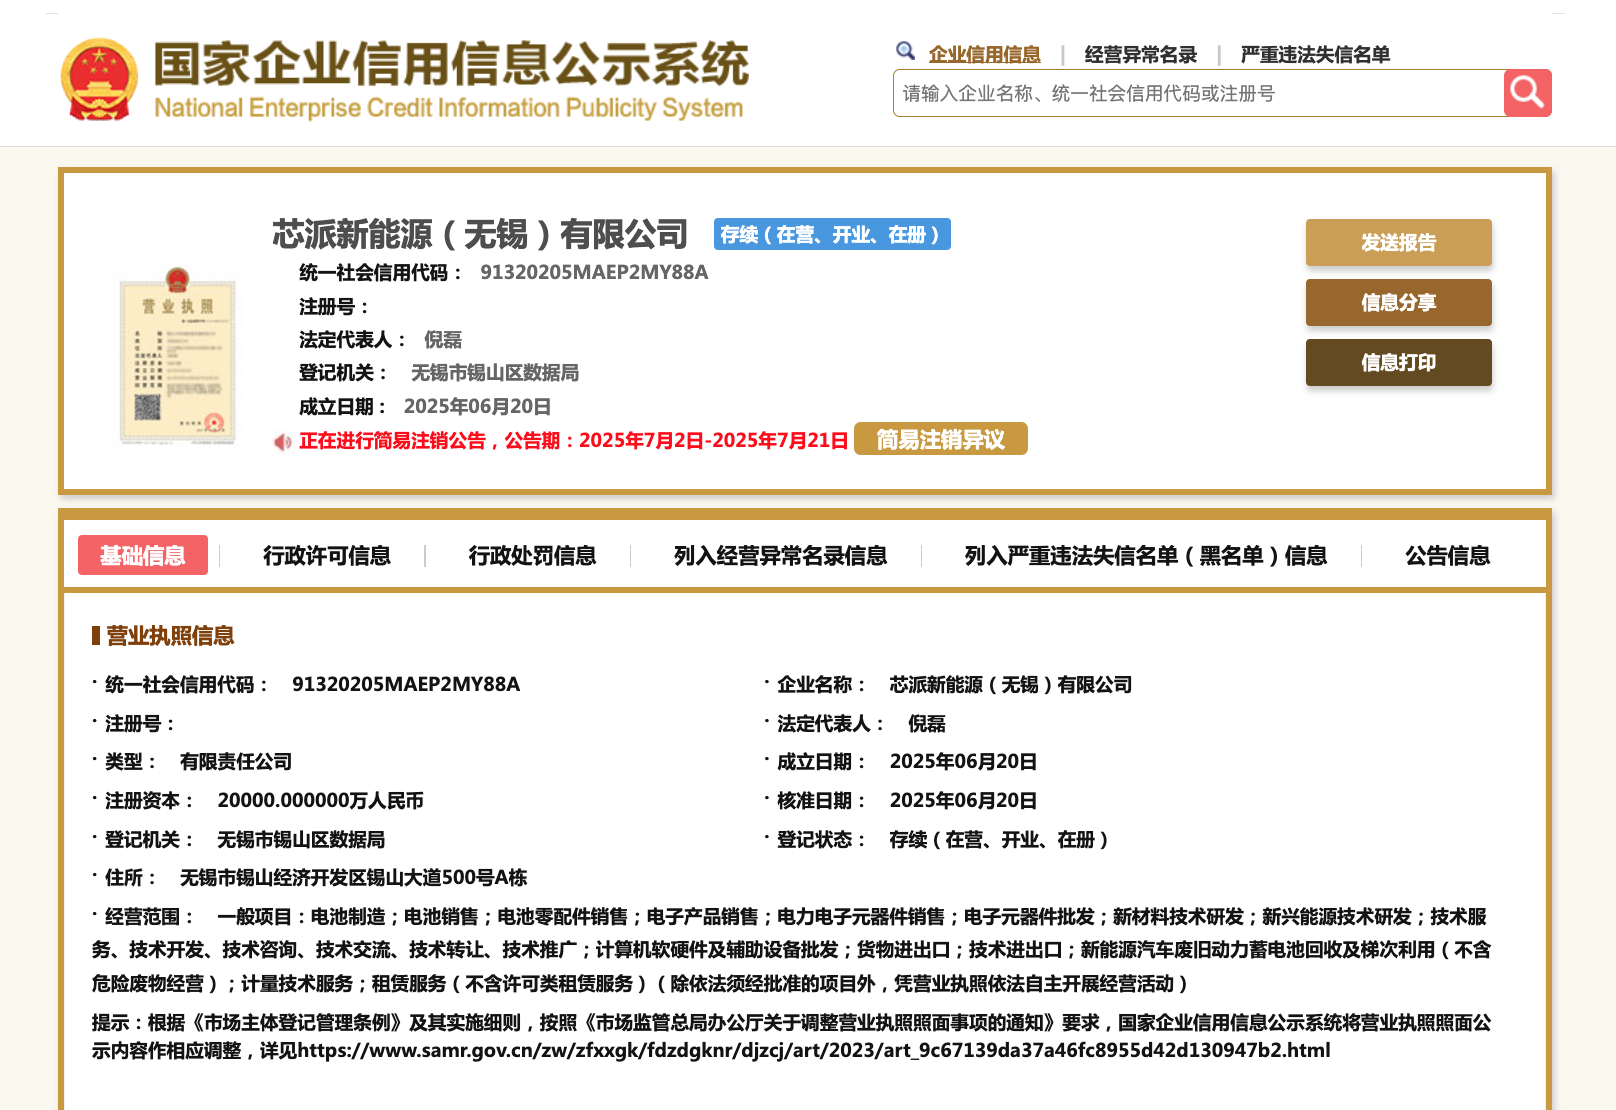
Task: Click the red magnifier search button
Action: pos(1527,93)
